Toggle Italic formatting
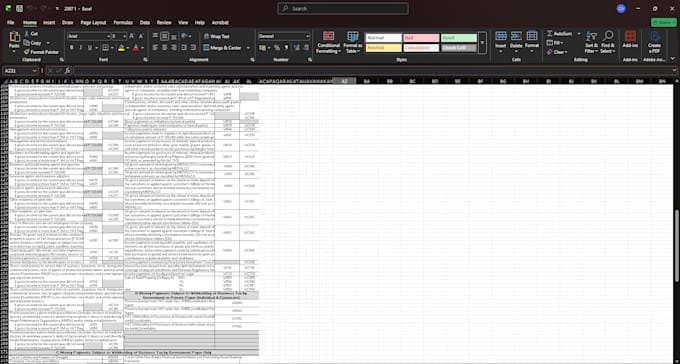Image resolution: width=680 pixels, height=364 pixels. tap(81, 48)
